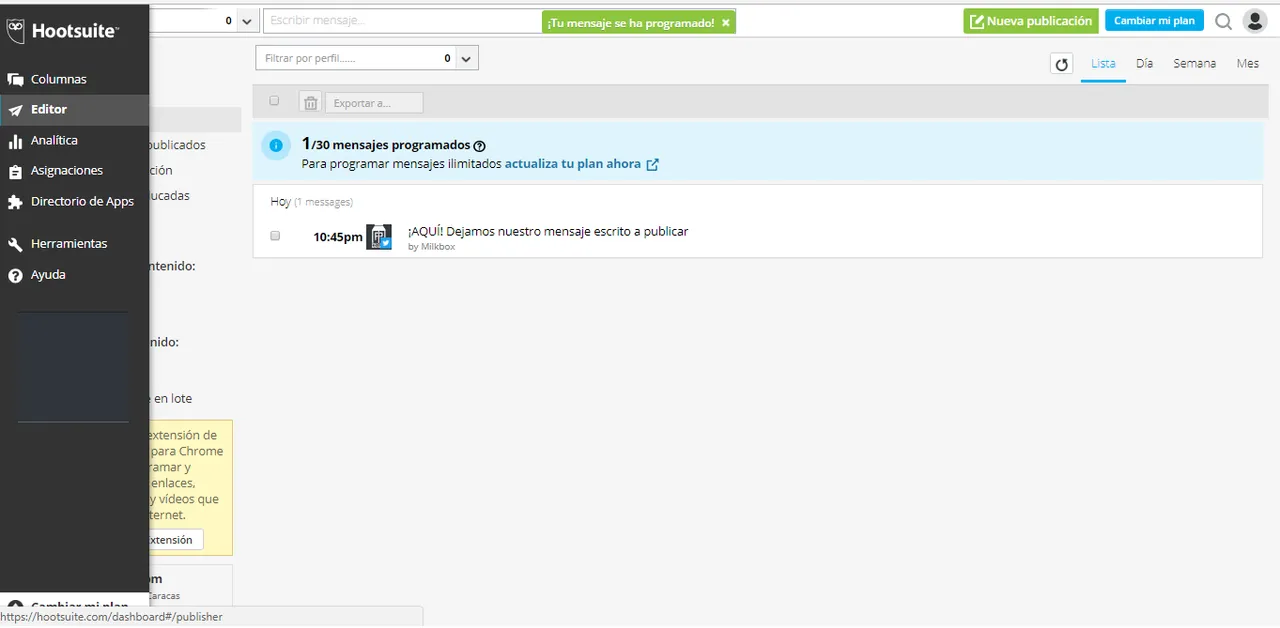Switch to the Día view tab
Screen dimensions: 1280x628
[x=1144, y=63]
